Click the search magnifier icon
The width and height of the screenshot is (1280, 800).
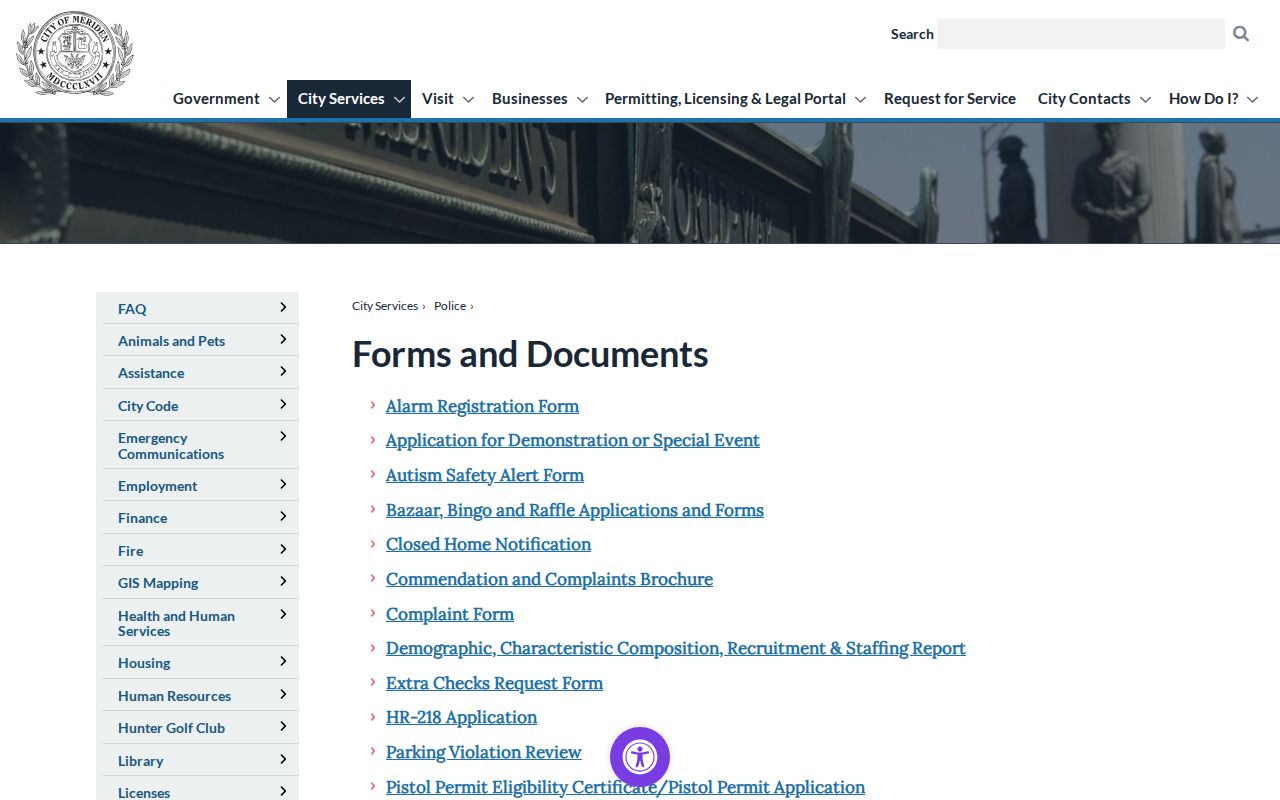pyautogui.click(x=1241, y=34)
